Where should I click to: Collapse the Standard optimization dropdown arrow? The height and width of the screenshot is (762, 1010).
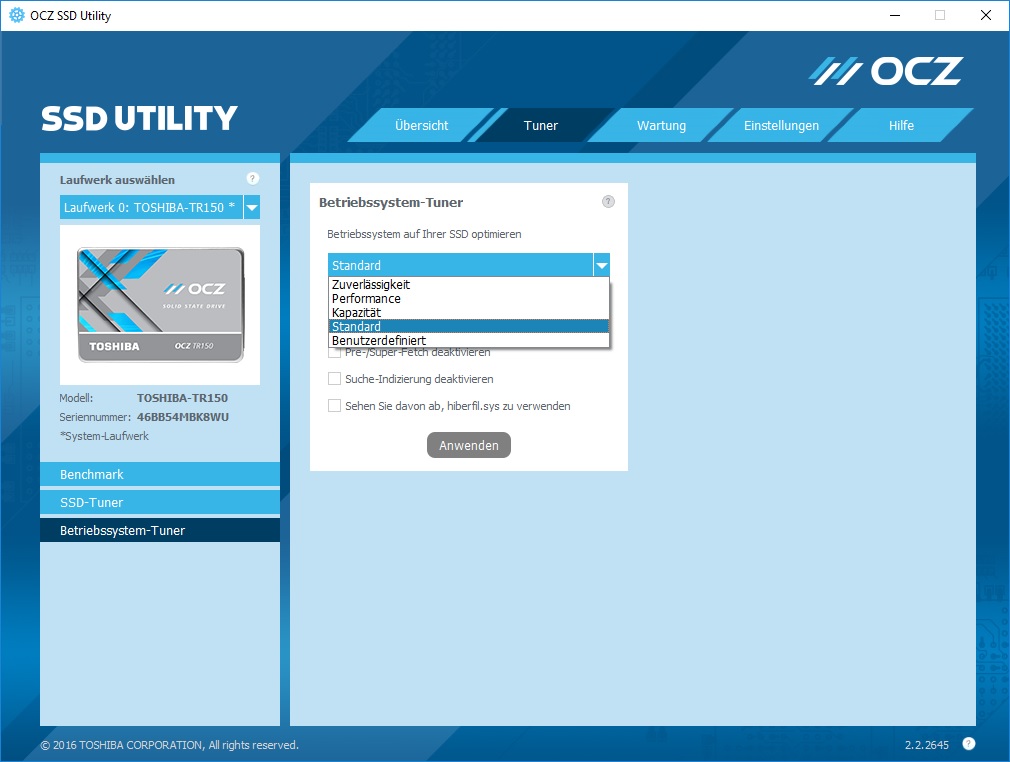click(x=600, y=266)
